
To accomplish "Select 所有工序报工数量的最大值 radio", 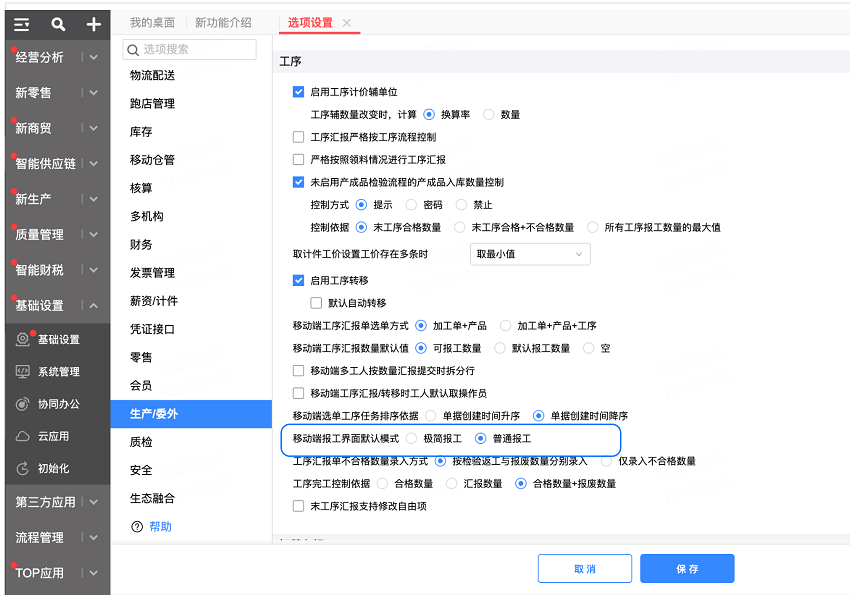I will click(593, 228).
